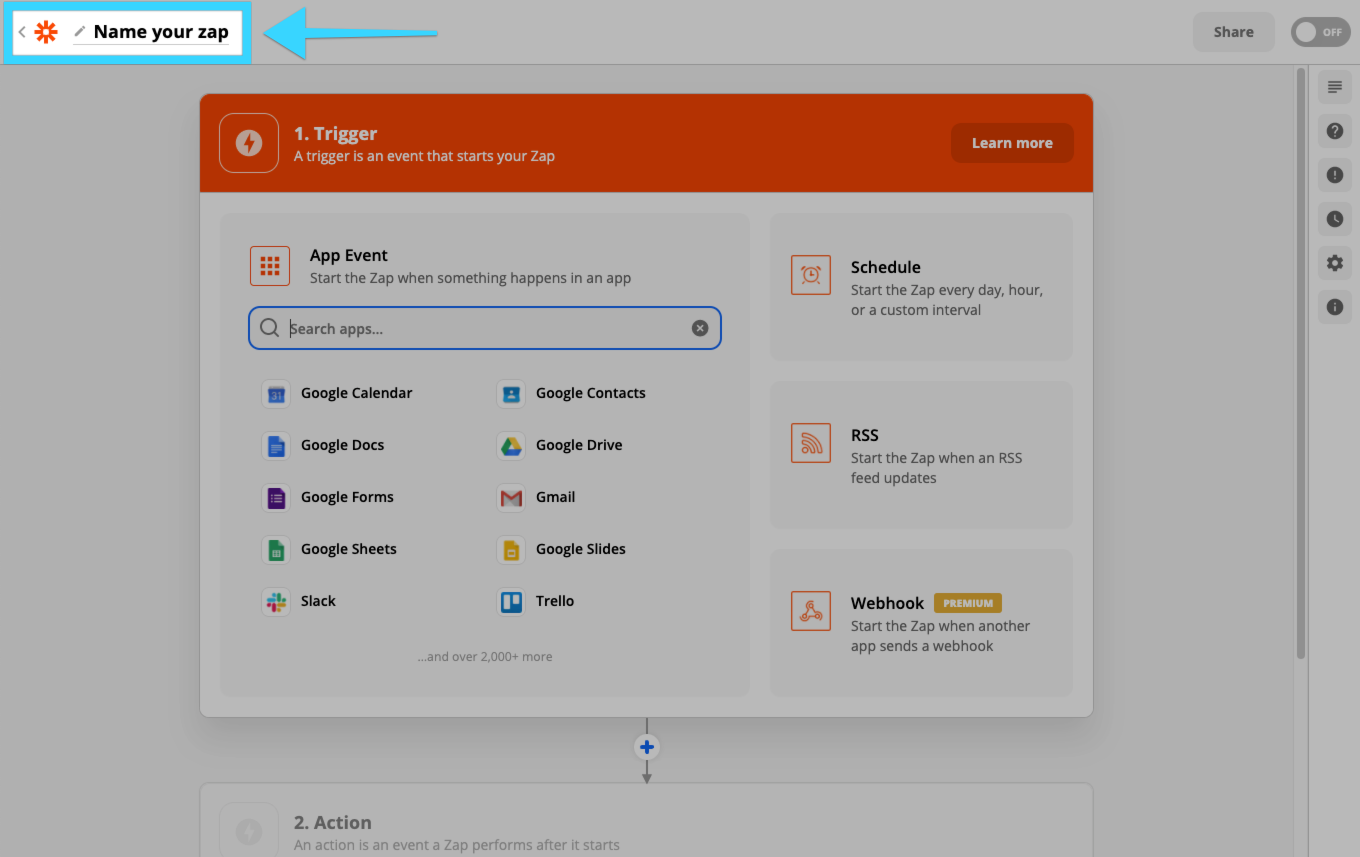Select the Slack app icon
The height and width of the screenshot is (857, 1360).
pos(275,602)
